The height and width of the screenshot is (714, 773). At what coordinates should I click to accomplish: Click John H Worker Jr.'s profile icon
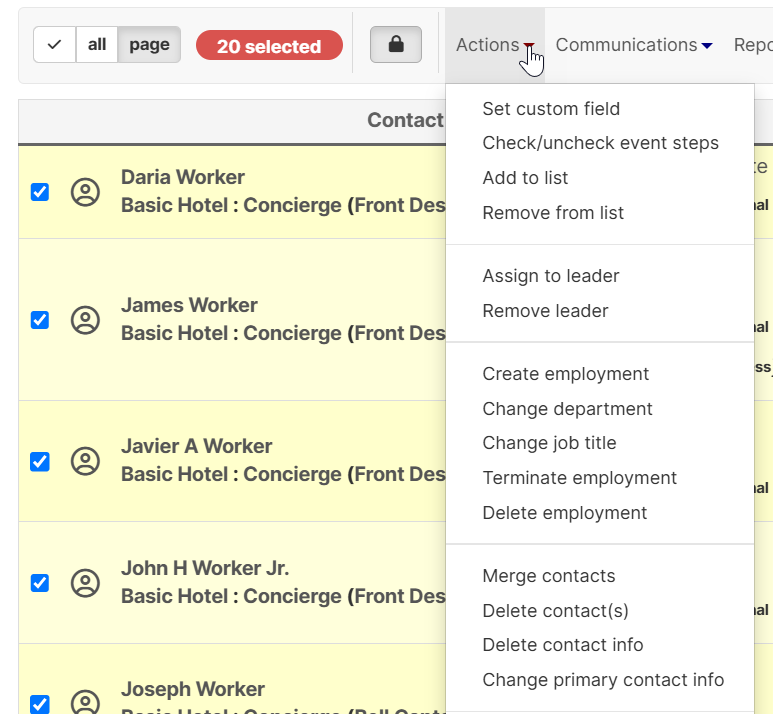tap(85, 583)
